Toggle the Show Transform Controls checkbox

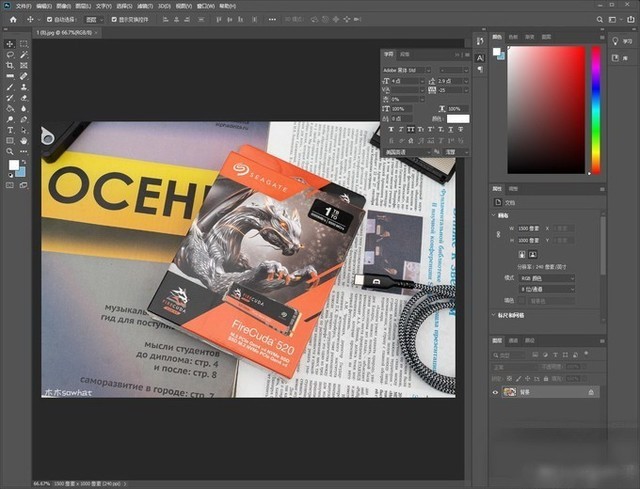[114, 19]
